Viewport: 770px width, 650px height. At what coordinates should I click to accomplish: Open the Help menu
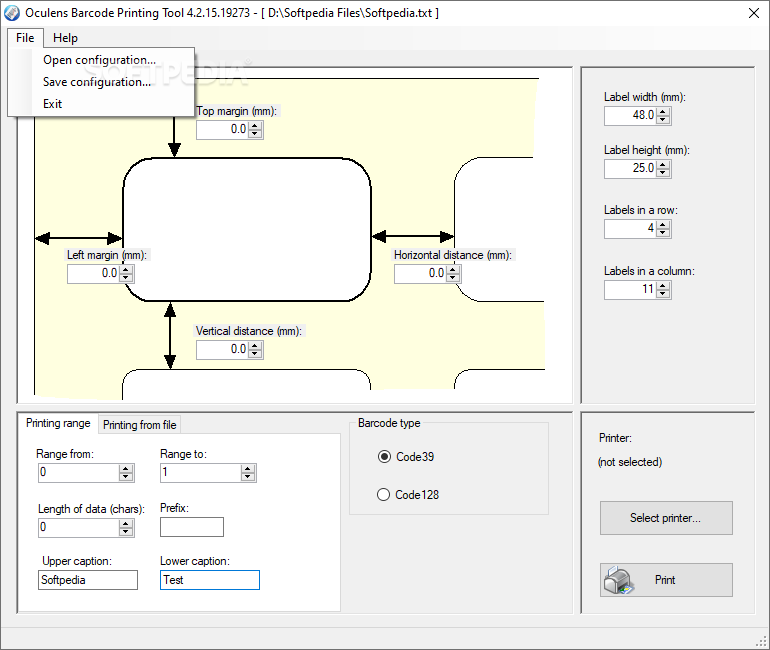click(65, 38)
